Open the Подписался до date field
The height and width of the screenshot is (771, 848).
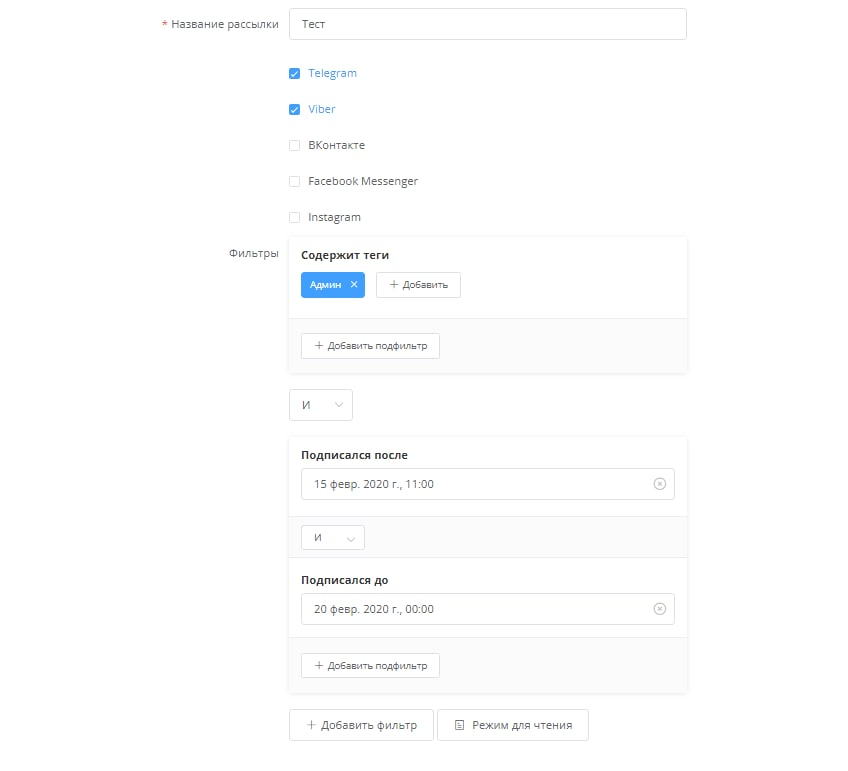475,609
